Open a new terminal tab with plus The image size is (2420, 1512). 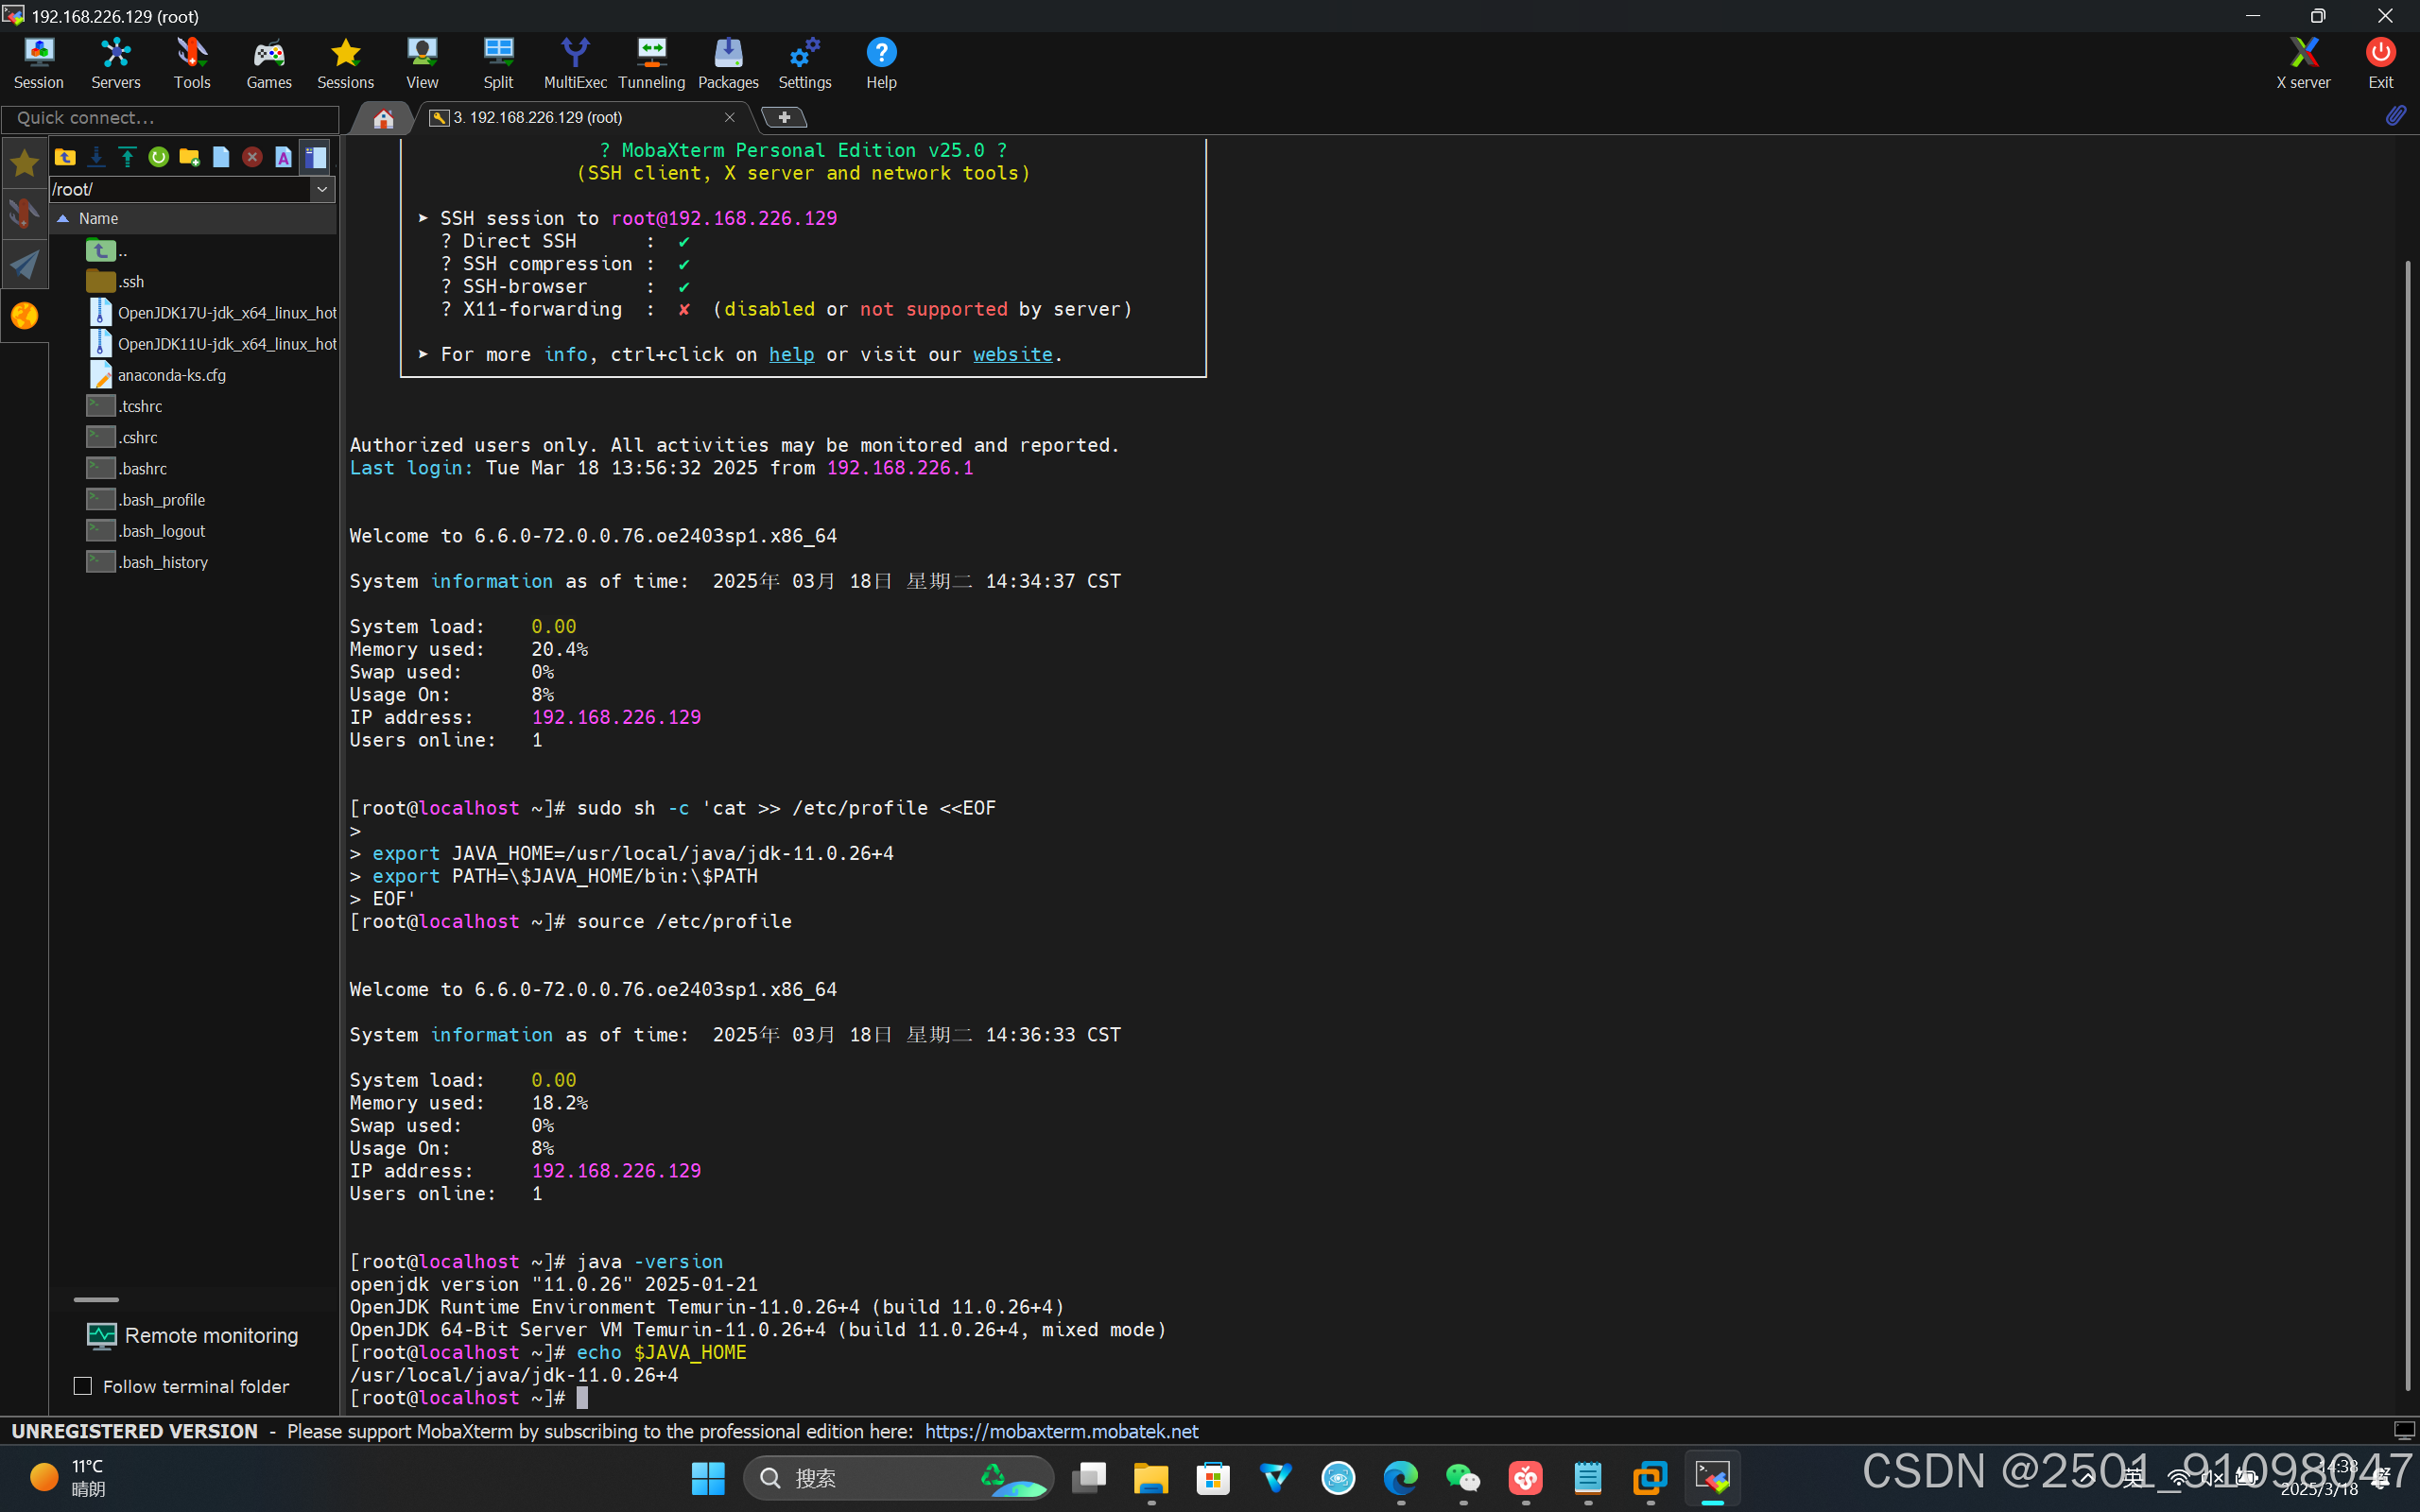pos(784,118)
